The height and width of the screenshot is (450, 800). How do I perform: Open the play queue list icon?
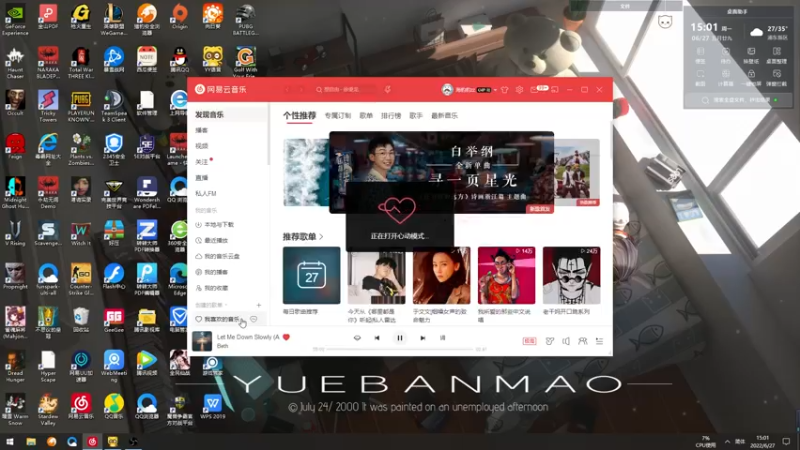click(599, 341)
